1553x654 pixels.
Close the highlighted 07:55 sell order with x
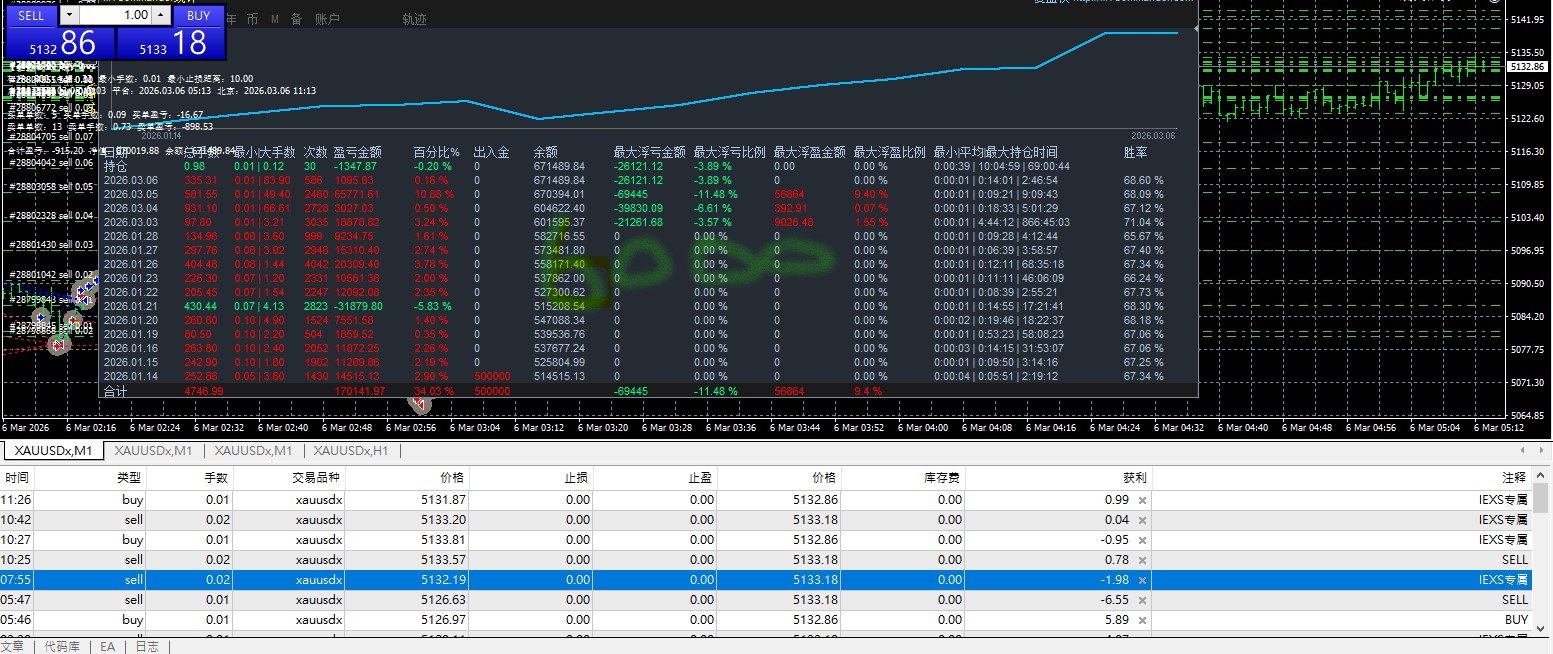pyautogui.click(x=1142, y=580)
